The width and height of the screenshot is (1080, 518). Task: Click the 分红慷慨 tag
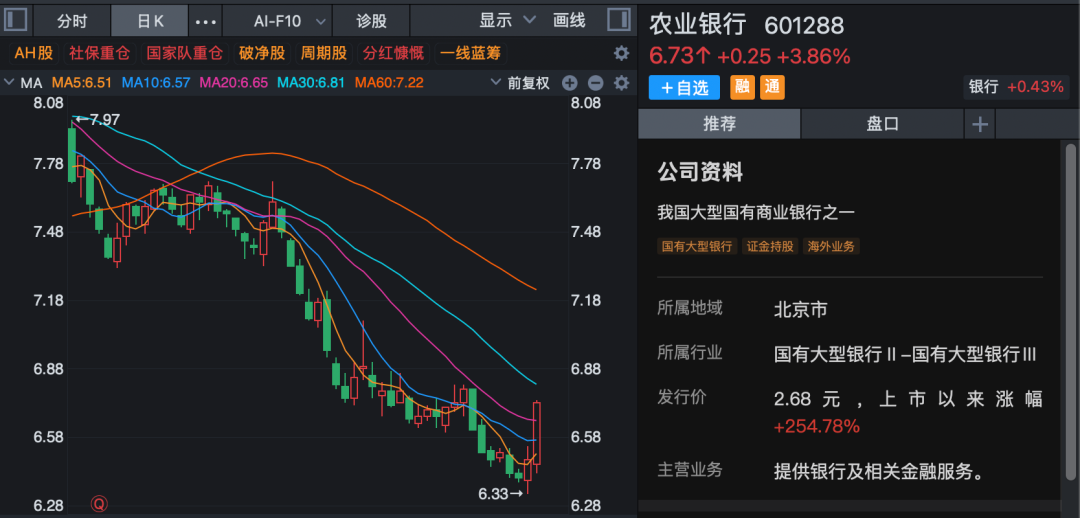(393, 53)
